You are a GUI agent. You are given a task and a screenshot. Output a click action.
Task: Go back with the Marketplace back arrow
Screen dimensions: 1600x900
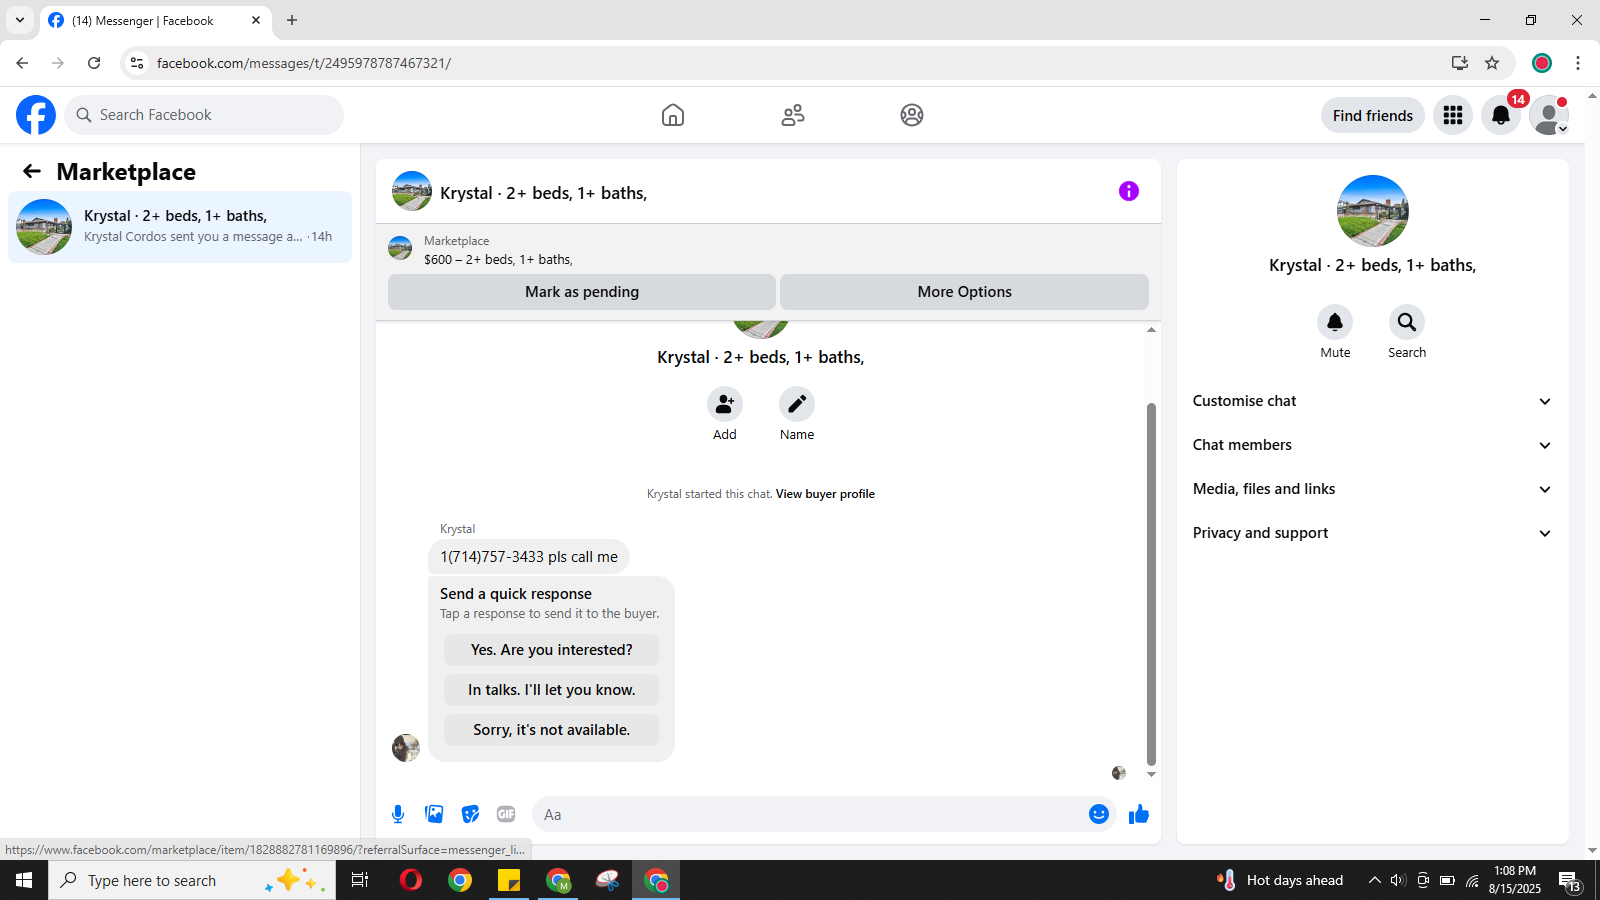pos(32,171)
